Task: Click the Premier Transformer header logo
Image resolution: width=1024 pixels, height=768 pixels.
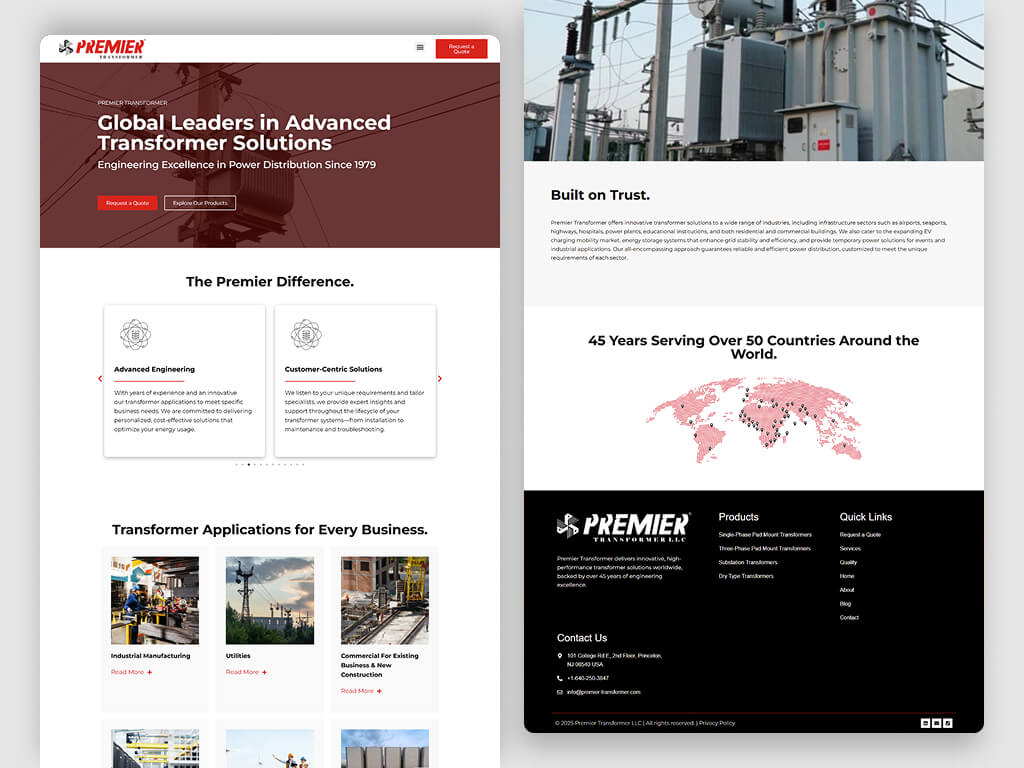Action: pyautogui.click(x=102, y=48)
